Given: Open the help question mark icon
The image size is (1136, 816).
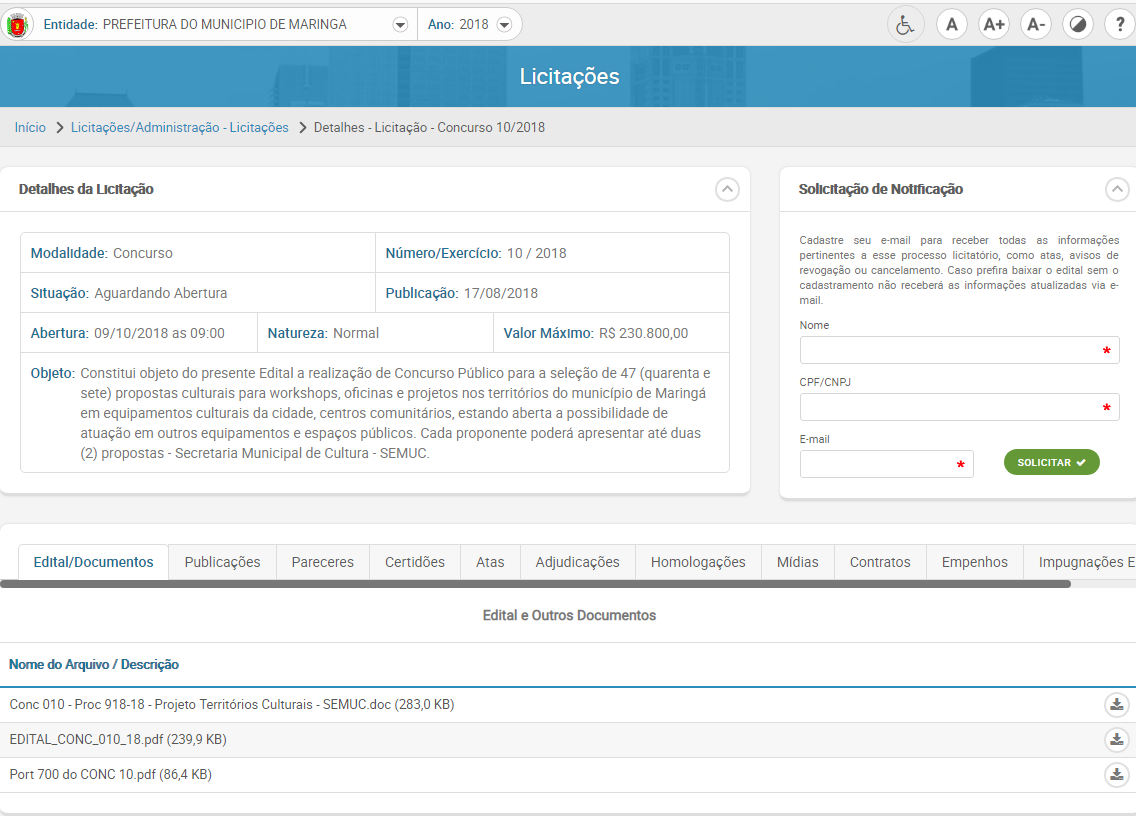Looking at the screenshot, I should pyautogui.click(x=1119, y=24).
